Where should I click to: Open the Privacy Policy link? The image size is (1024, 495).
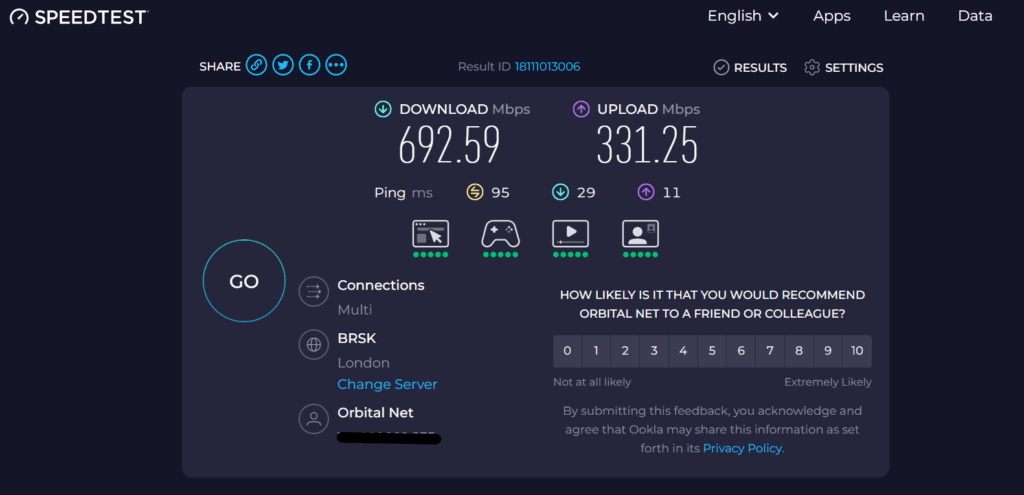pyautogui.click(x=742, y=448)
